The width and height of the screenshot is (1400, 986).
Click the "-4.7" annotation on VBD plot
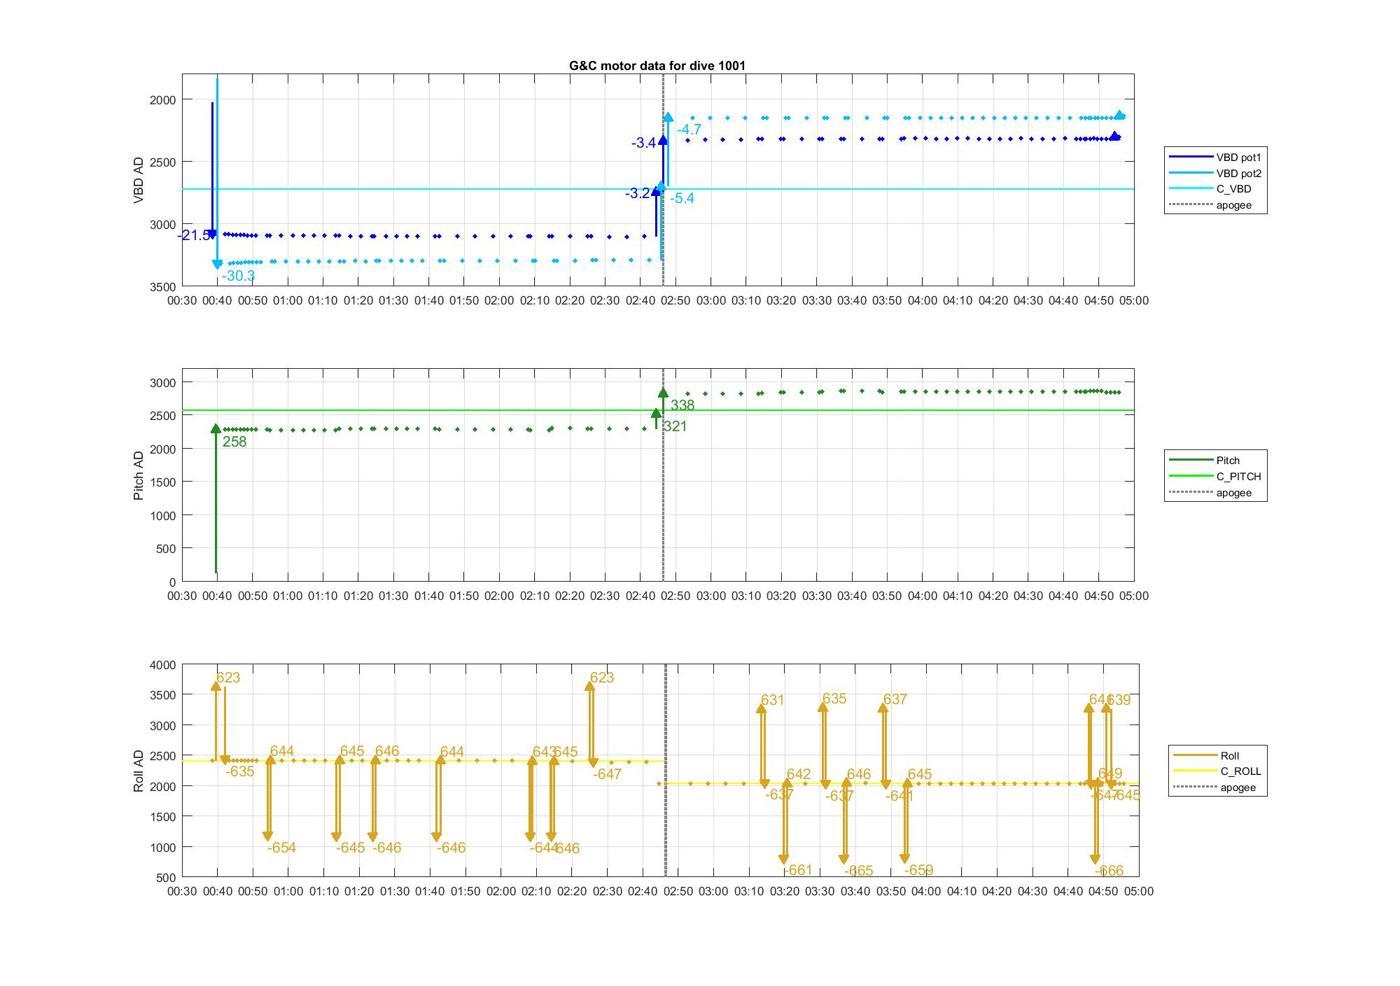click(x=689, y=130)
